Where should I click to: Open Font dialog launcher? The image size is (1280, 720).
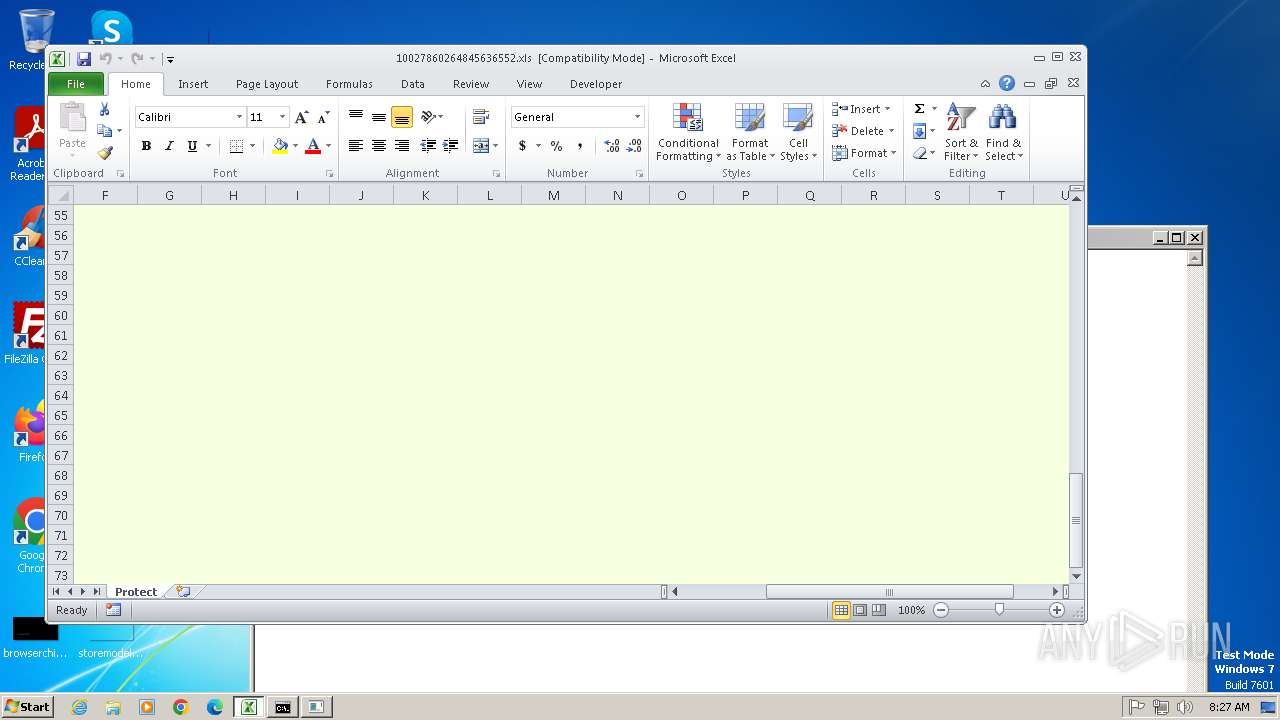329,174
